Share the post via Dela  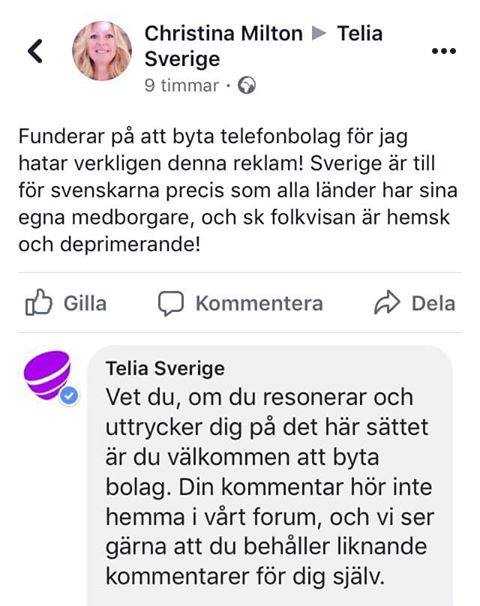click(433, 303)
